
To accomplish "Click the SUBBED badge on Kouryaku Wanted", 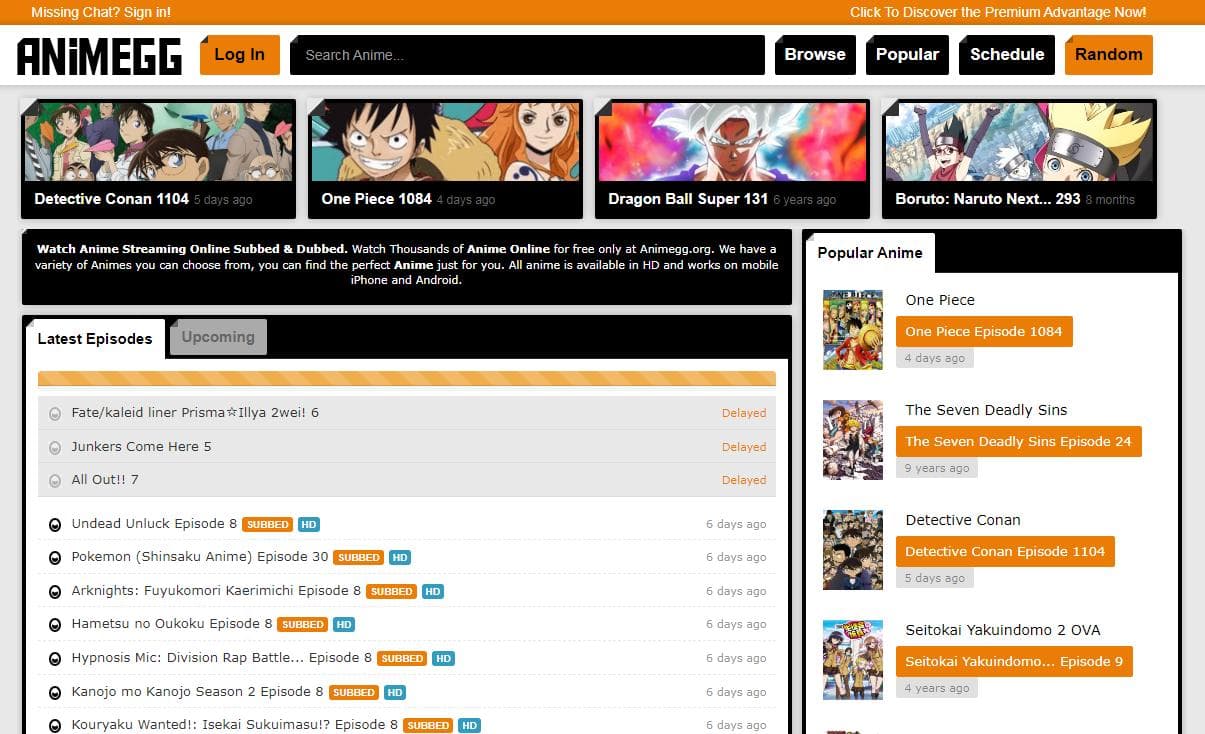I will tap(428, 725).
